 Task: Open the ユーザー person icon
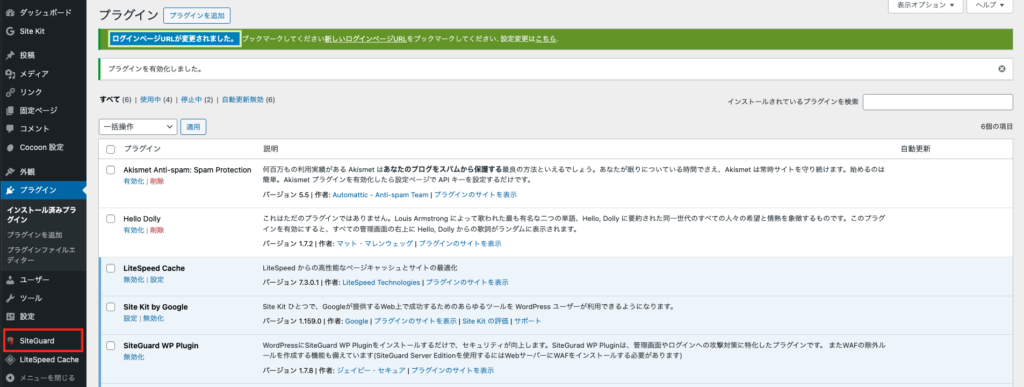point(10,280)
